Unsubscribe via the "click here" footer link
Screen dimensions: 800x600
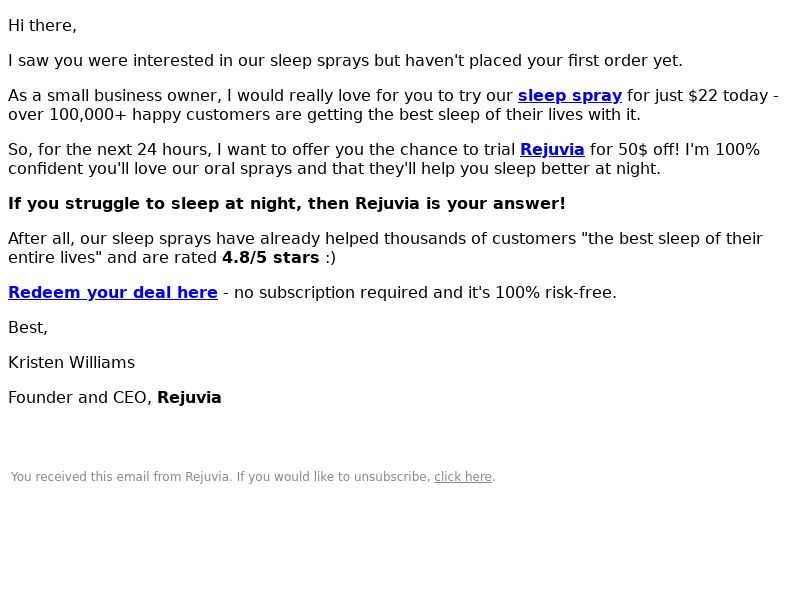463,477
